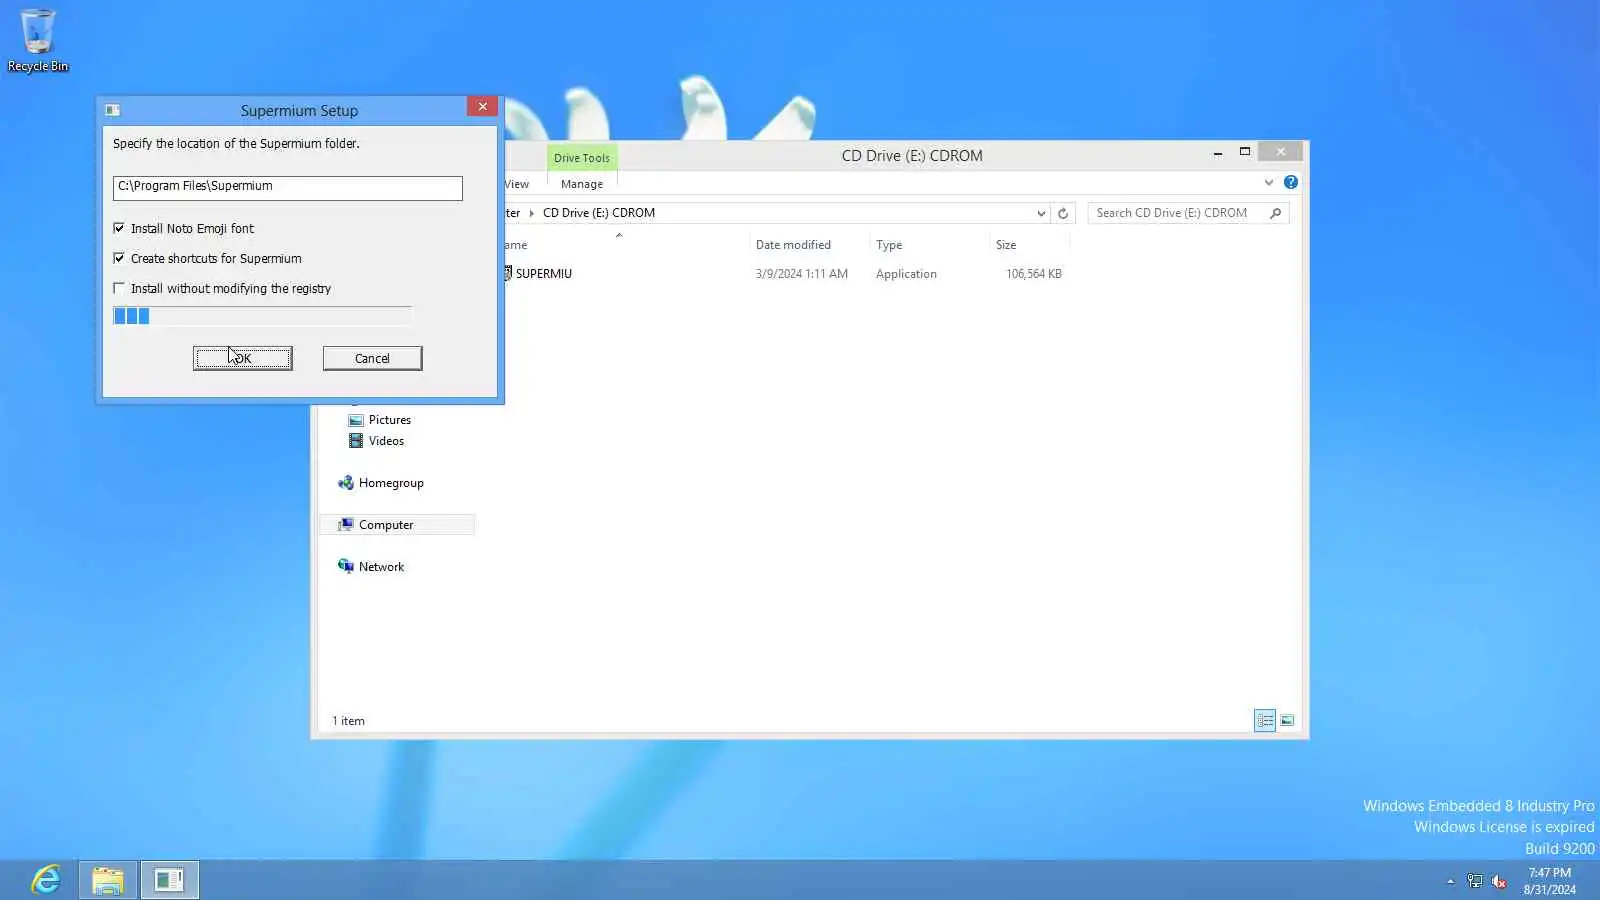Click the Videos folder icon in sidebar
This screenshot has height=900, width=1600.
coord(355,441)
